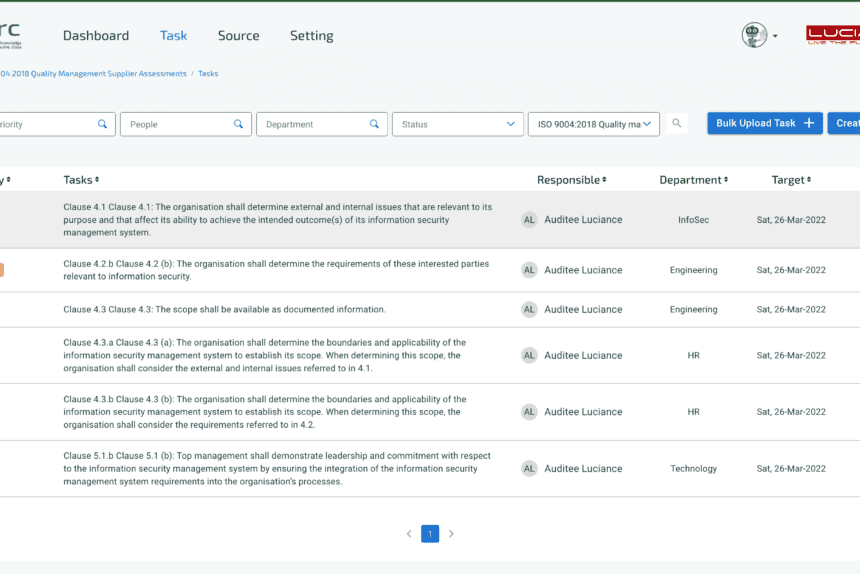860x574 pixels.
Task: Open the Dashboard menu item
Action: (x=96, y=35)
